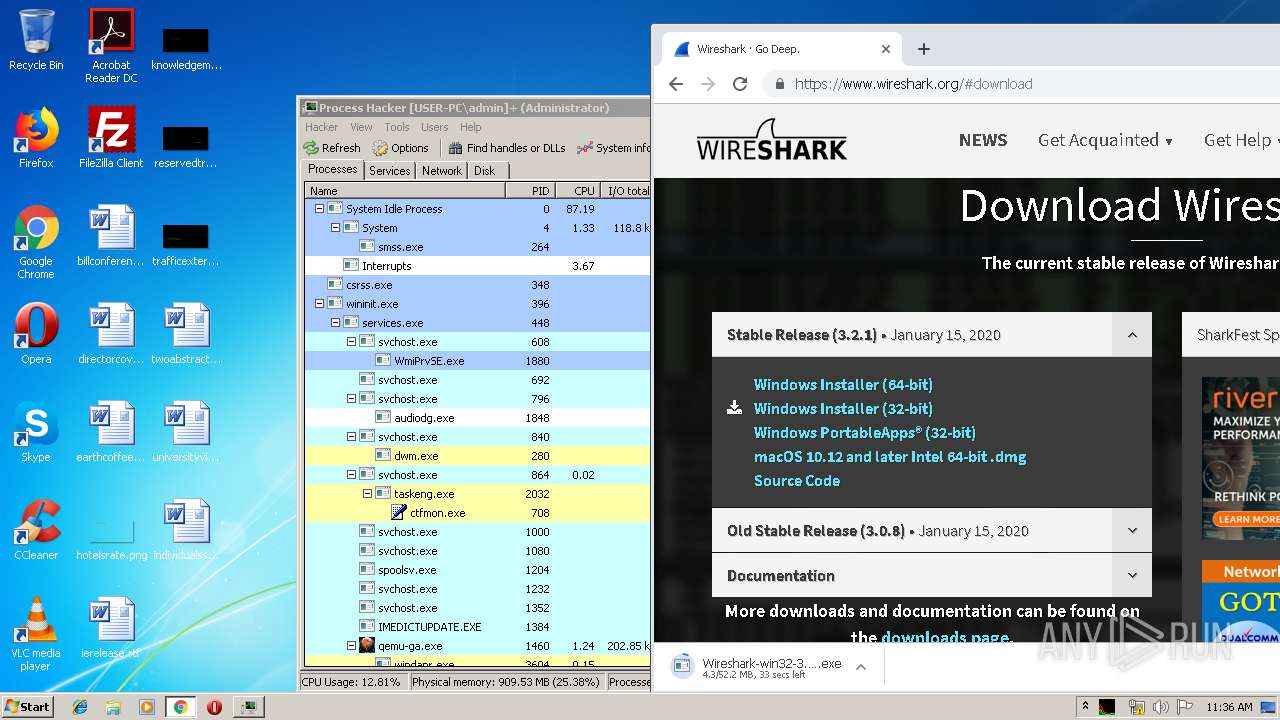
Task: Show hidden system tray icons
Action: click(x=1086, y=707)
